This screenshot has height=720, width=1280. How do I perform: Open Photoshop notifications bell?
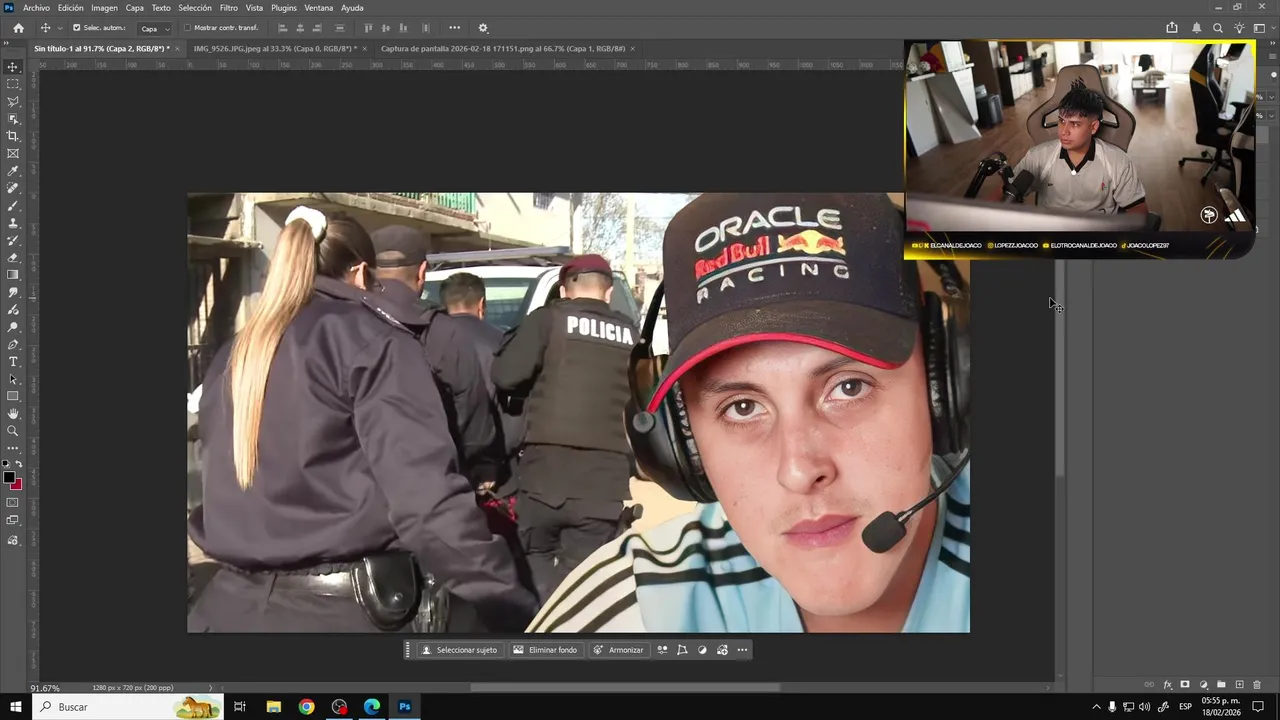click(1196, 28)
